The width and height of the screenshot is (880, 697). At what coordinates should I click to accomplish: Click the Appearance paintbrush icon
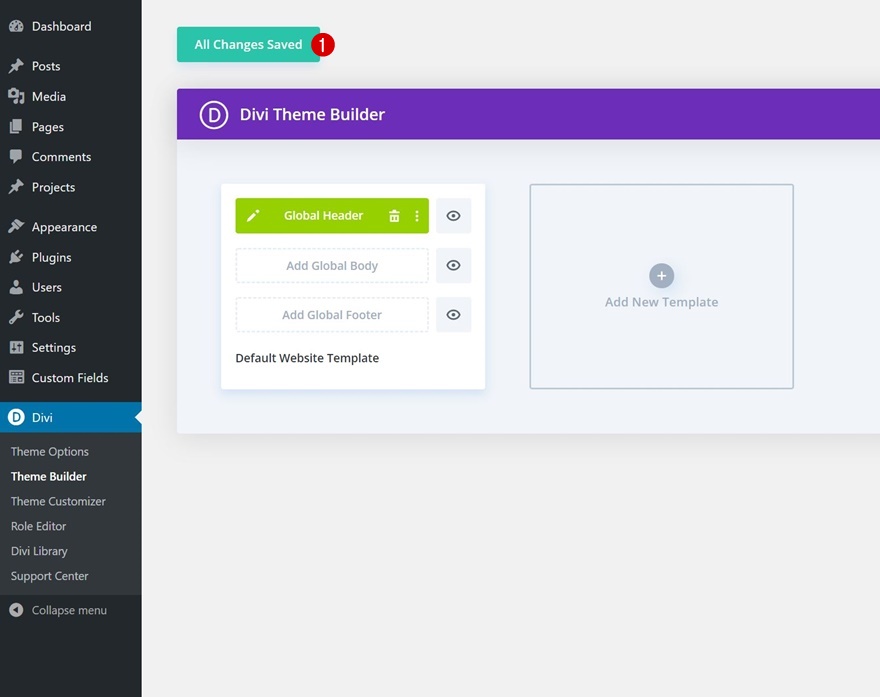tap(16, 226)
